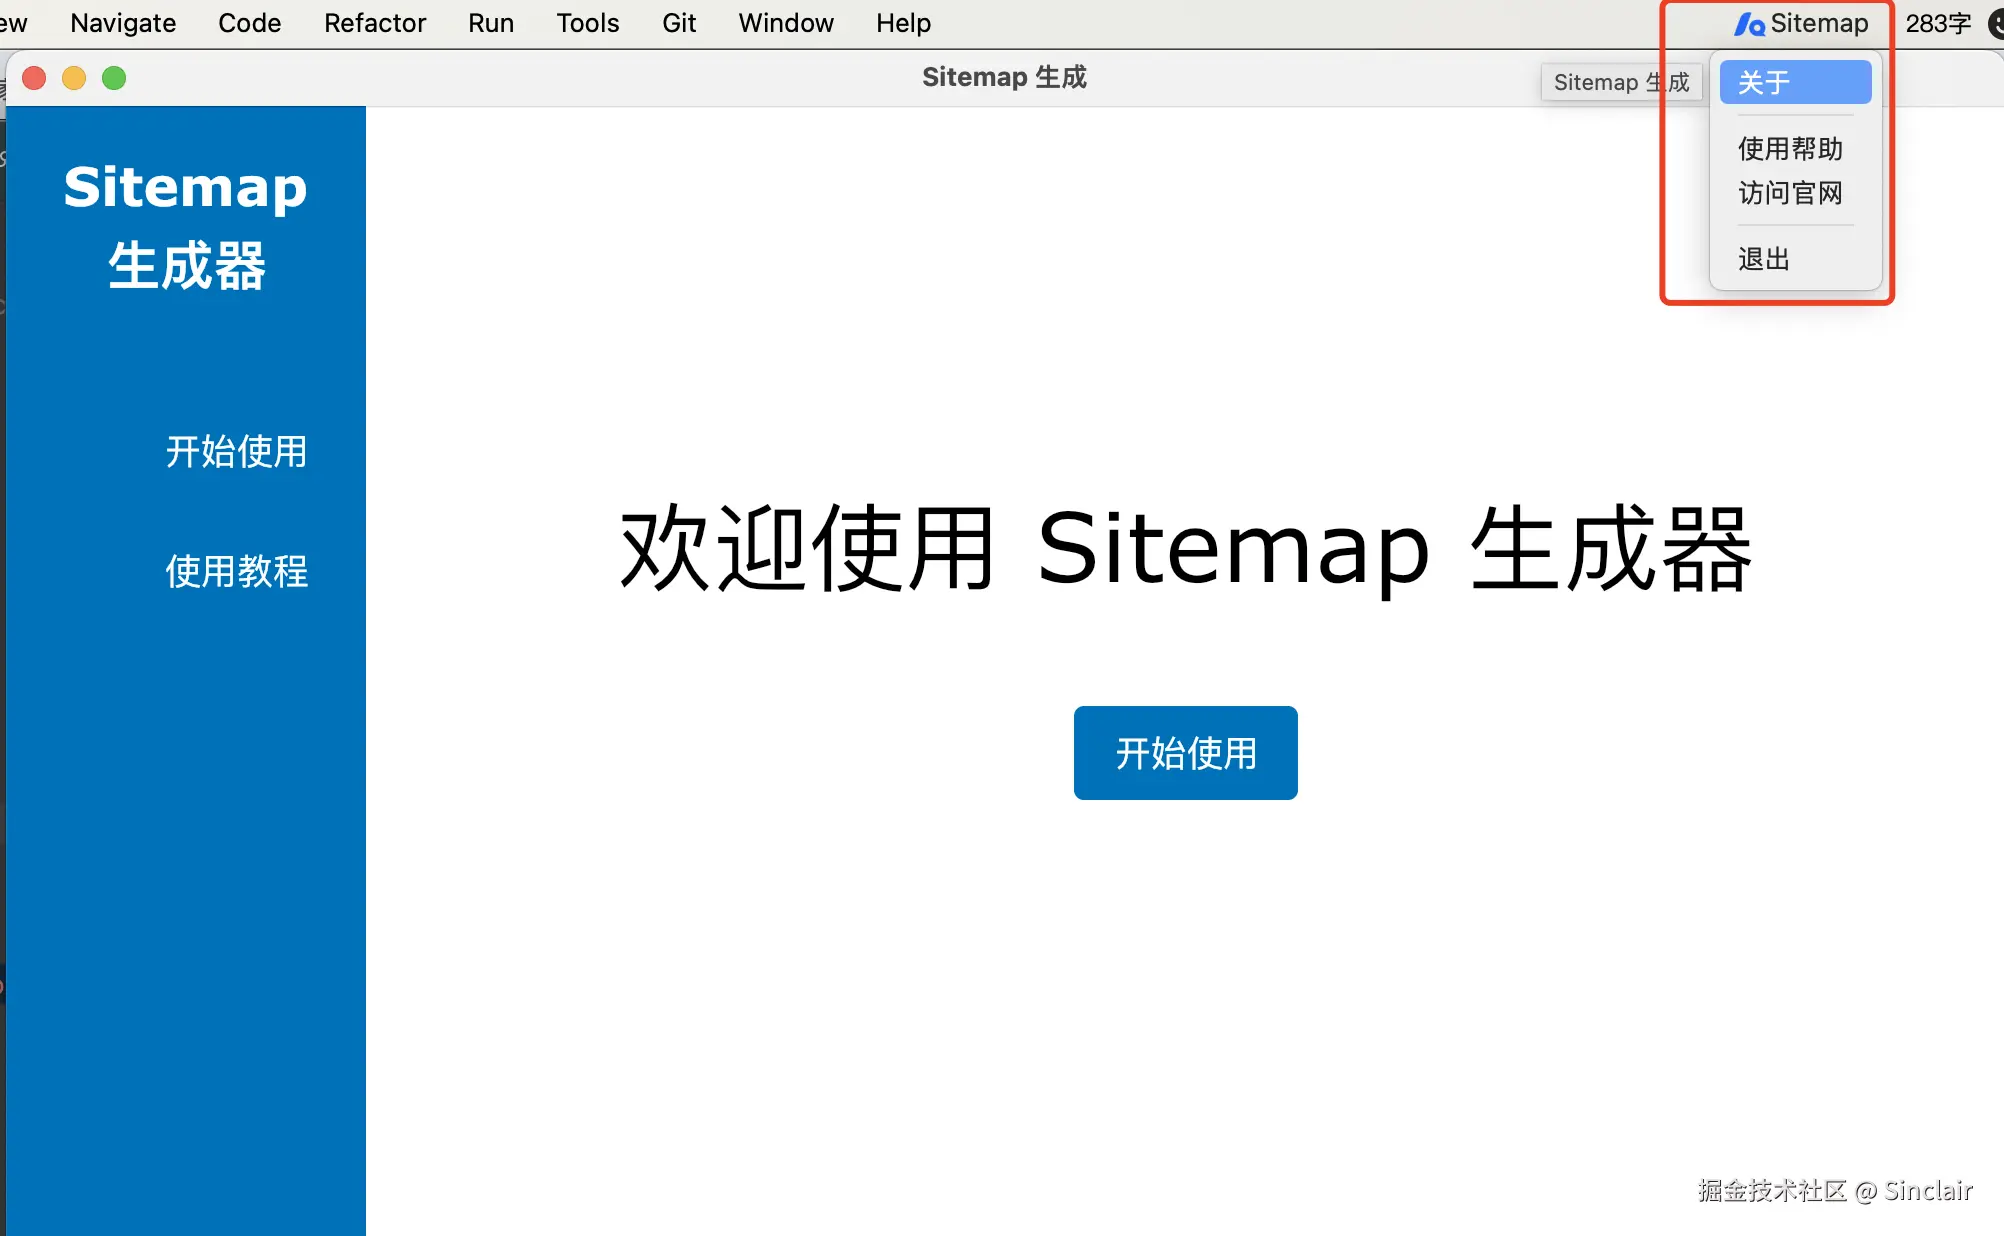Open the Code menu
Viewport: 2004px width, 1236px height.
(x=249, y=23)
